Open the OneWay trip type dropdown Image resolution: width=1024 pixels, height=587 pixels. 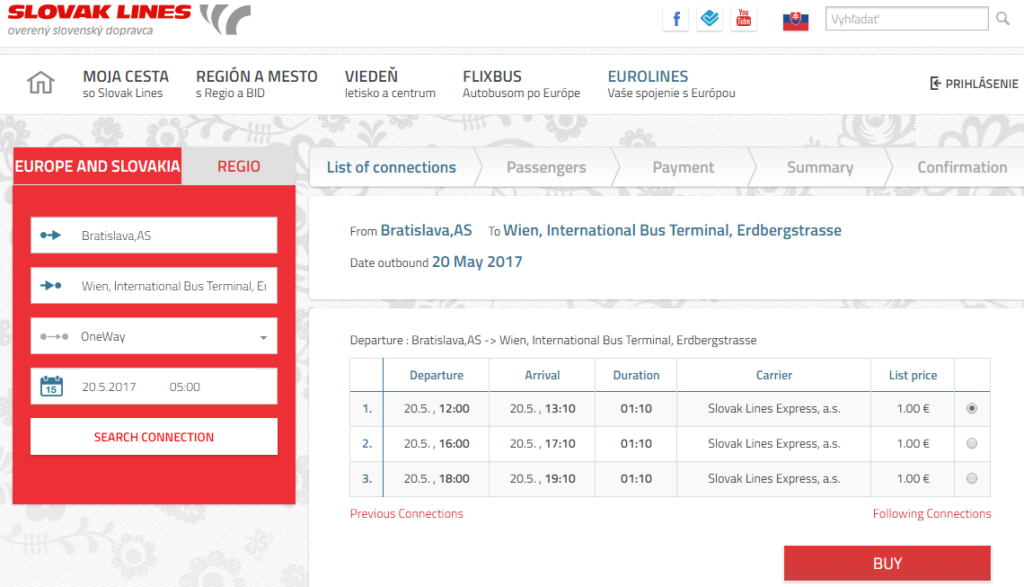[154, 336]
